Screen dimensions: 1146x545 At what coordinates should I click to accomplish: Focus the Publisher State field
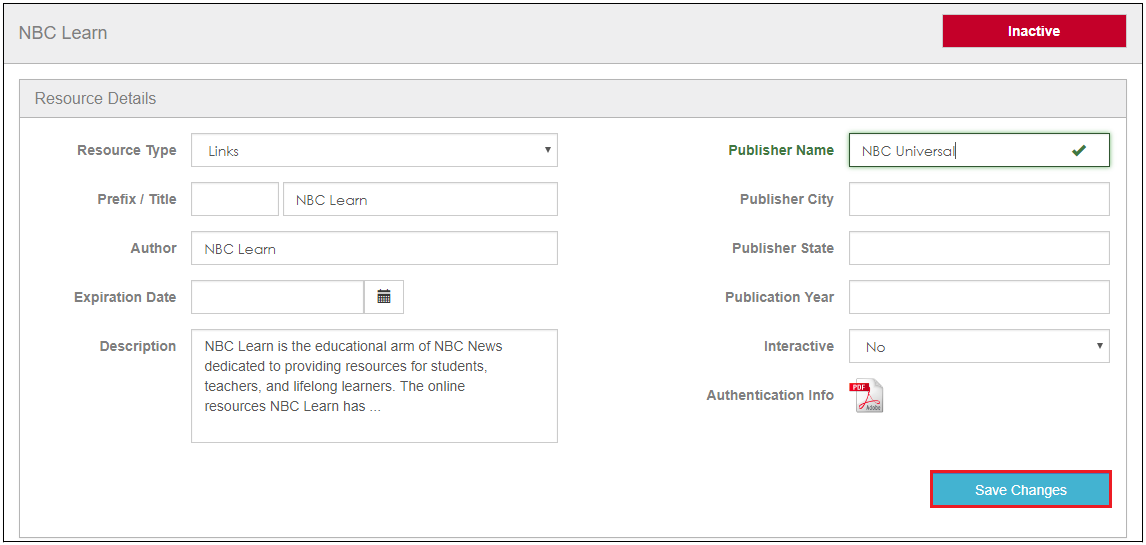(979, 248)
